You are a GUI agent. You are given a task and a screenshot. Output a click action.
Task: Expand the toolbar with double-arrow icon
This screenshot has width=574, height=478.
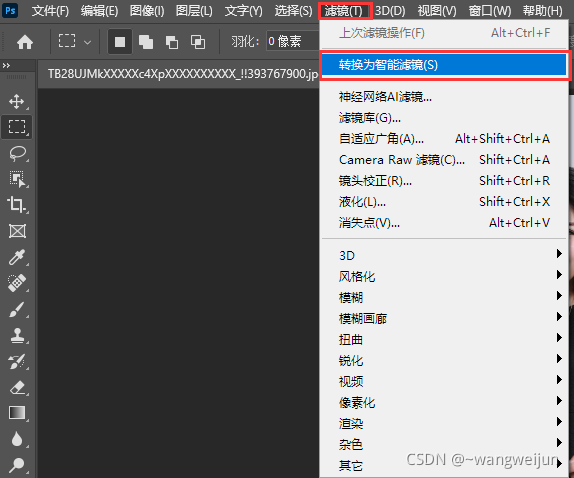click(x=6, y=66)
